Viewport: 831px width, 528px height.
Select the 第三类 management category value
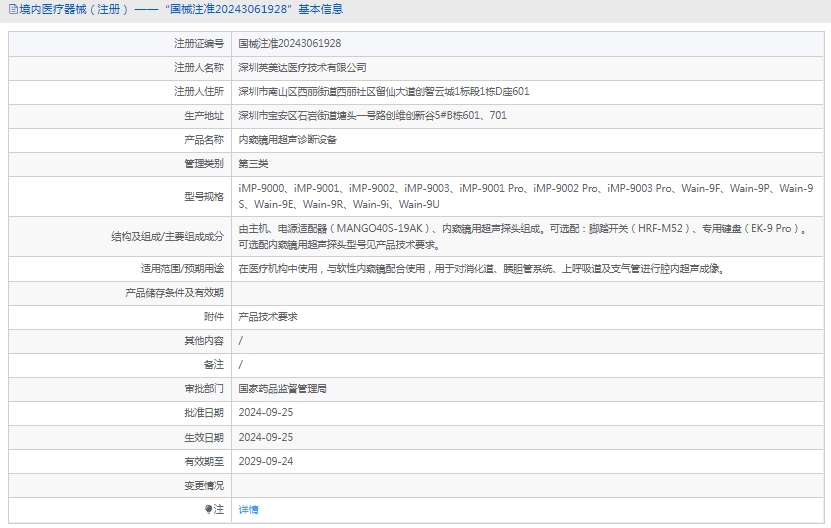click(253, 164)
